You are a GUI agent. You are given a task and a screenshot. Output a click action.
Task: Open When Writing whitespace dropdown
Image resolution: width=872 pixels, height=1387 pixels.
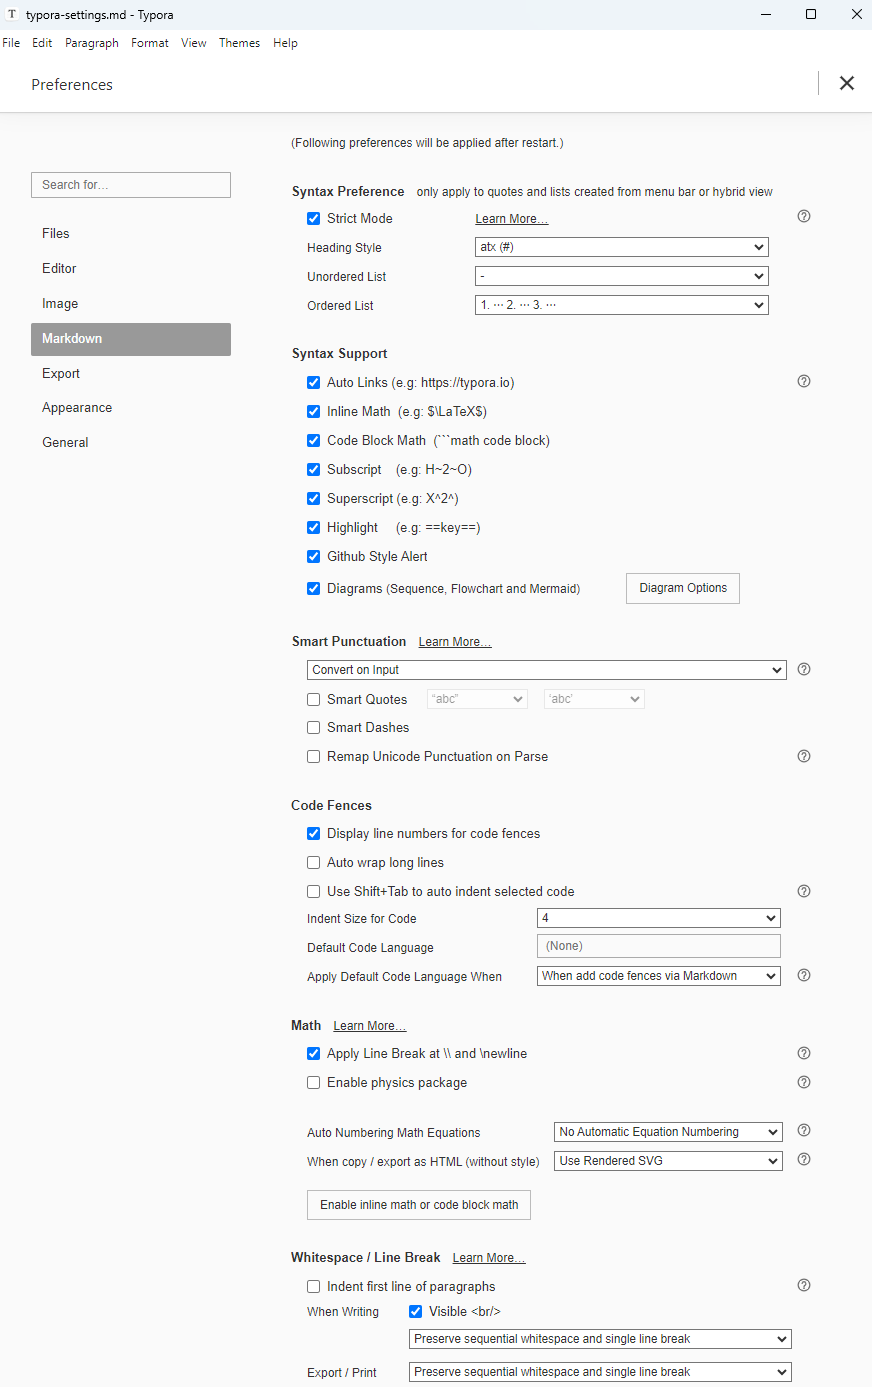(600, 1339)
